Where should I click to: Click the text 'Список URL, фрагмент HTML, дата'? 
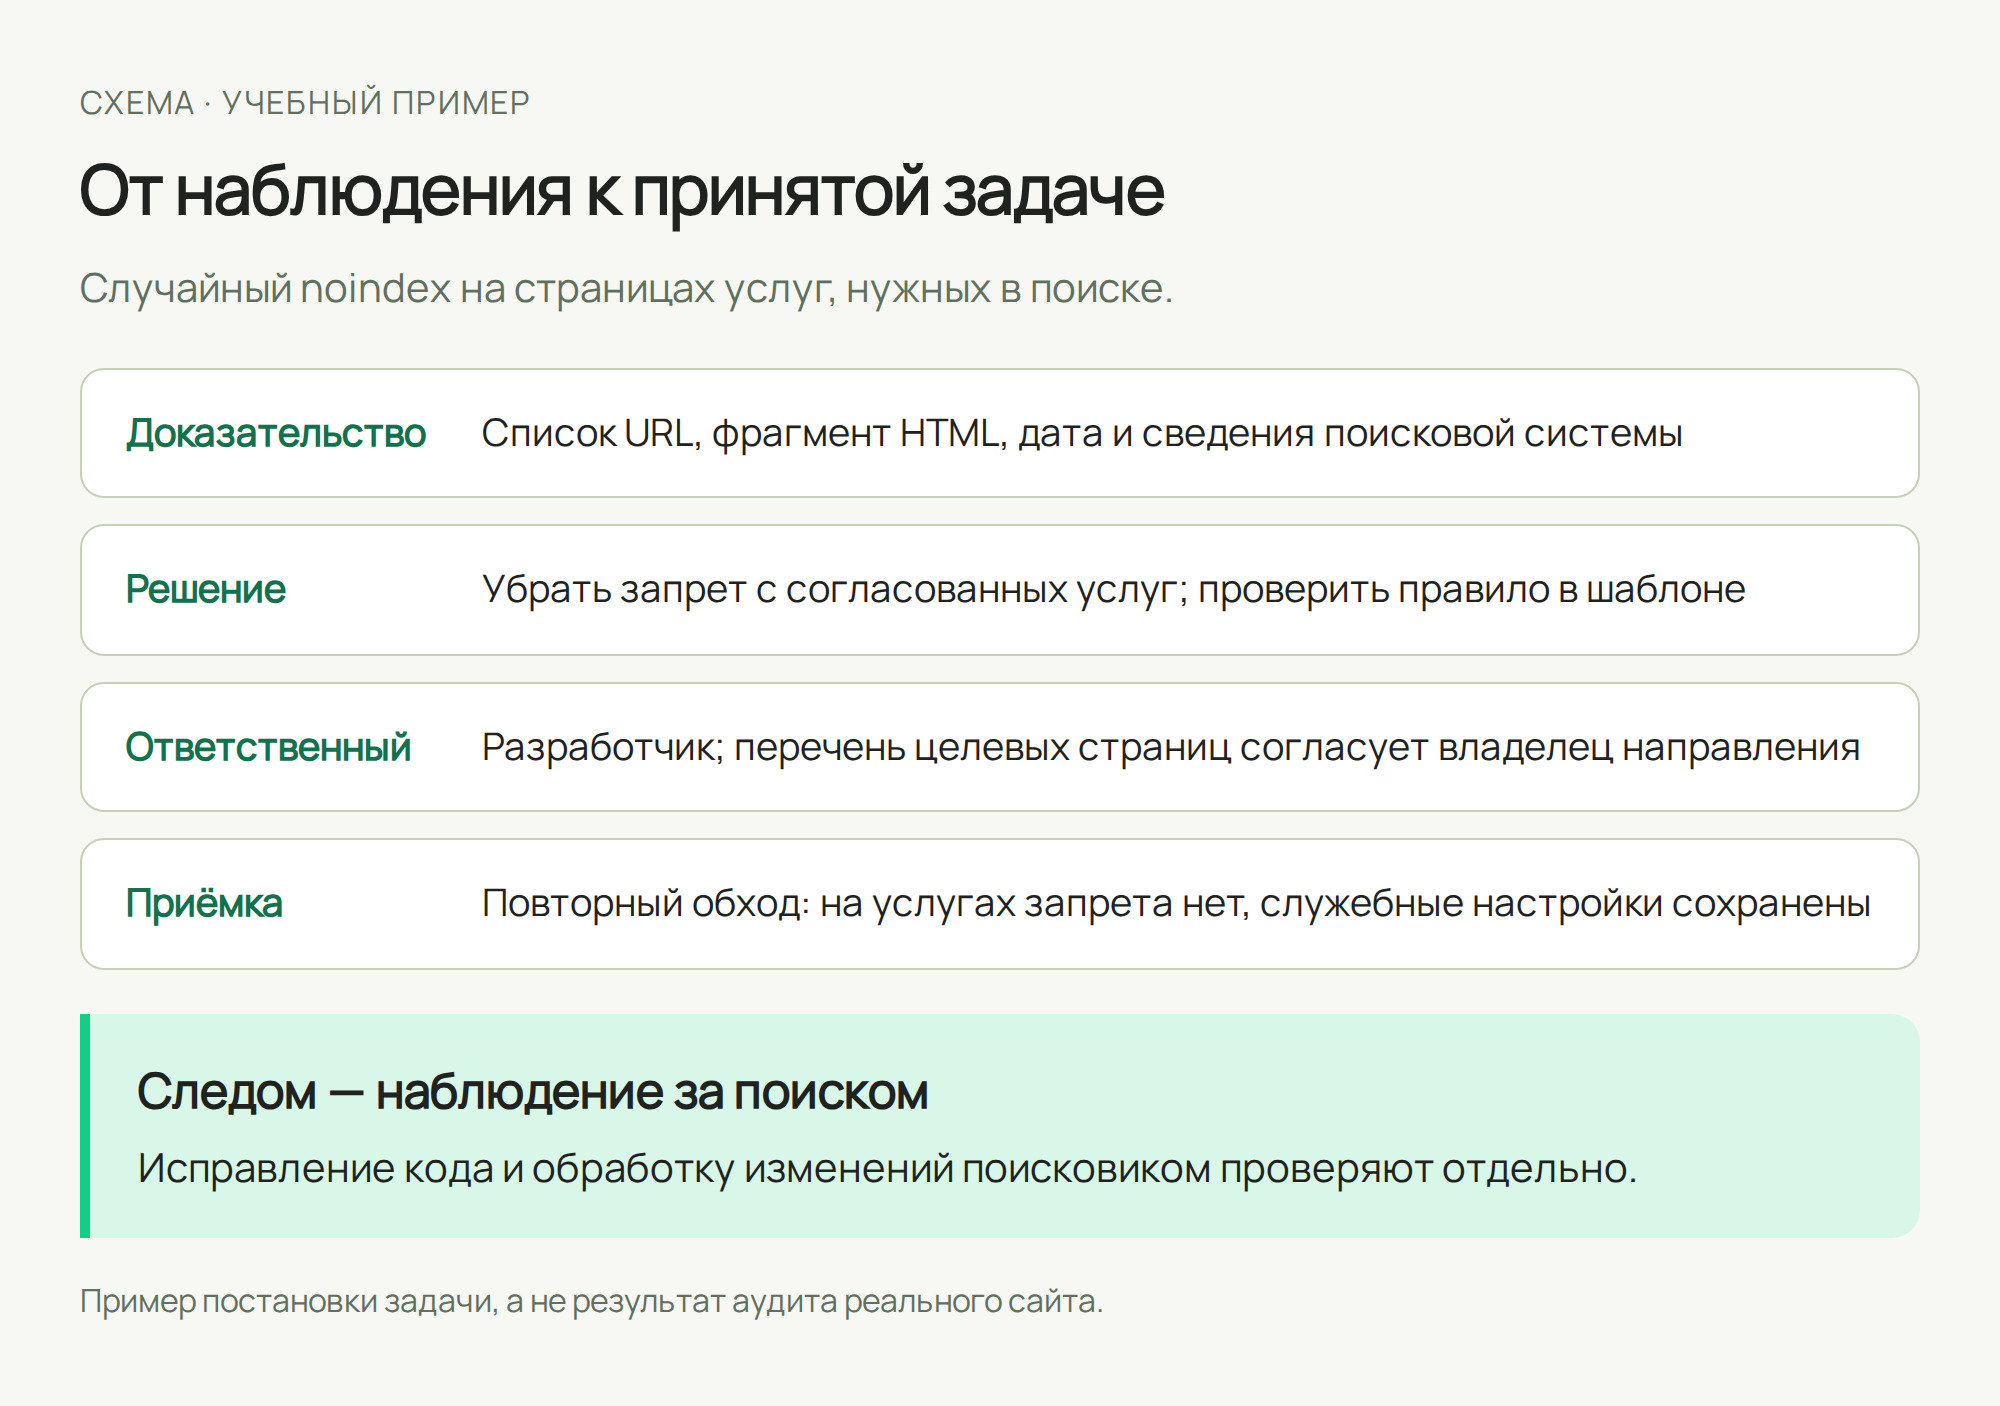coord(792,434)
